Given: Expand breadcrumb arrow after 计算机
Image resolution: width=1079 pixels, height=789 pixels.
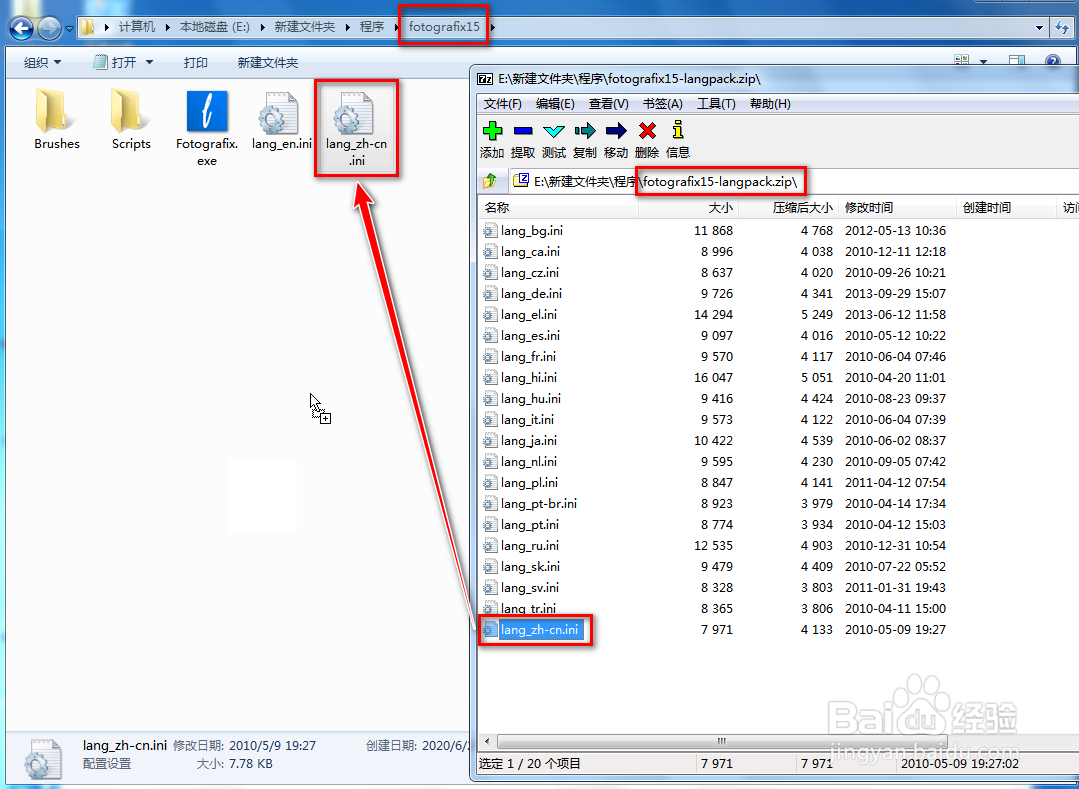Looking at the screenshot, I should click(x=167, y=28).
